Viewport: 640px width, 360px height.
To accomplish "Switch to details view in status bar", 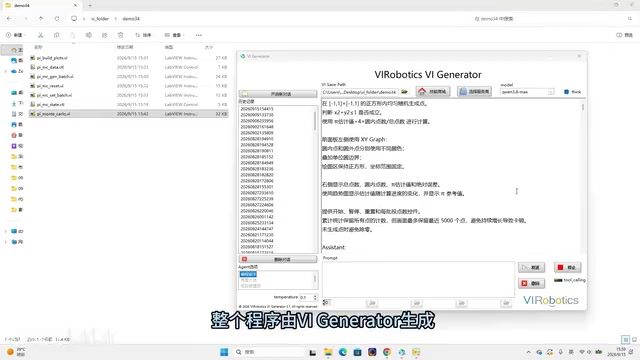I will [x=625, y=339].
